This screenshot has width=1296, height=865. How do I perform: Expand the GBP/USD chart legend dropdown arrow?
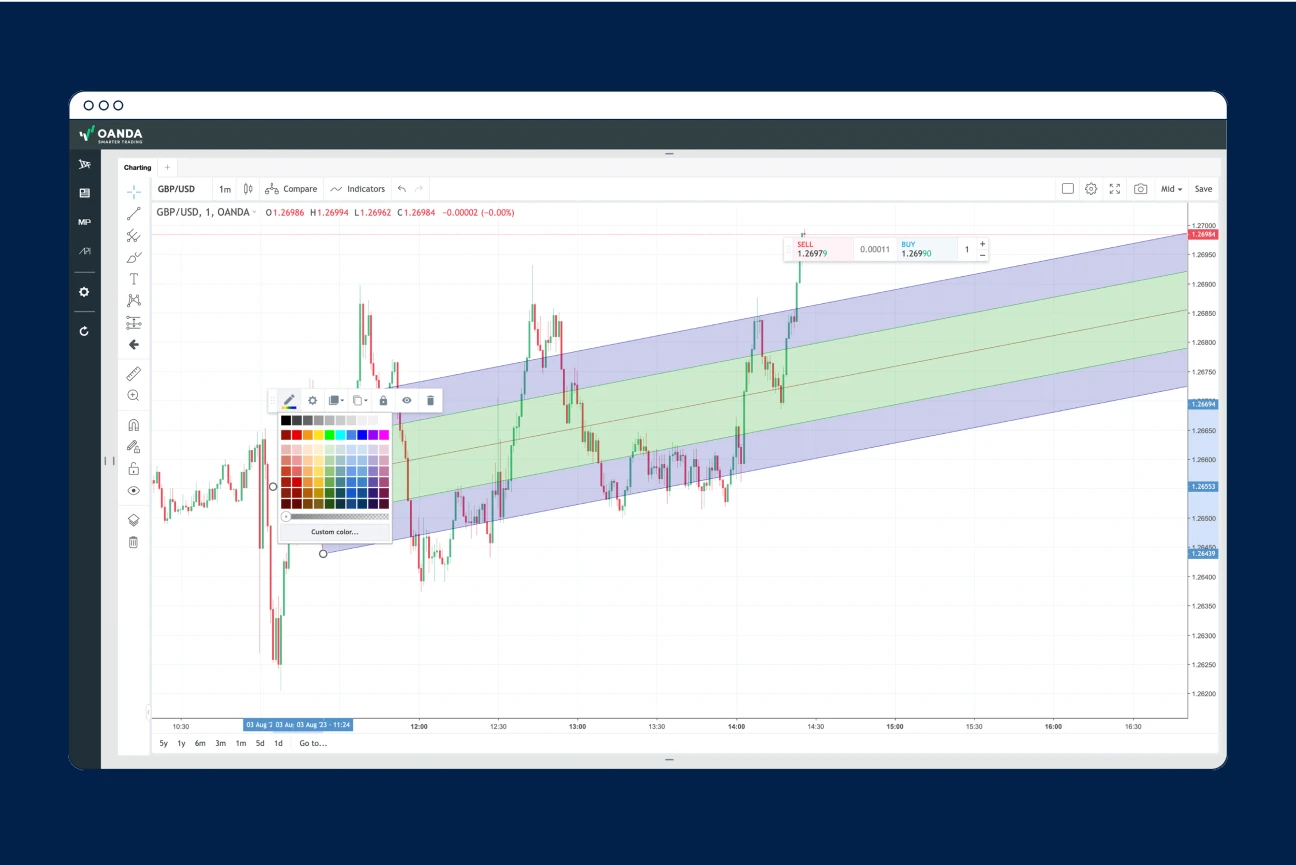(255, 213)
